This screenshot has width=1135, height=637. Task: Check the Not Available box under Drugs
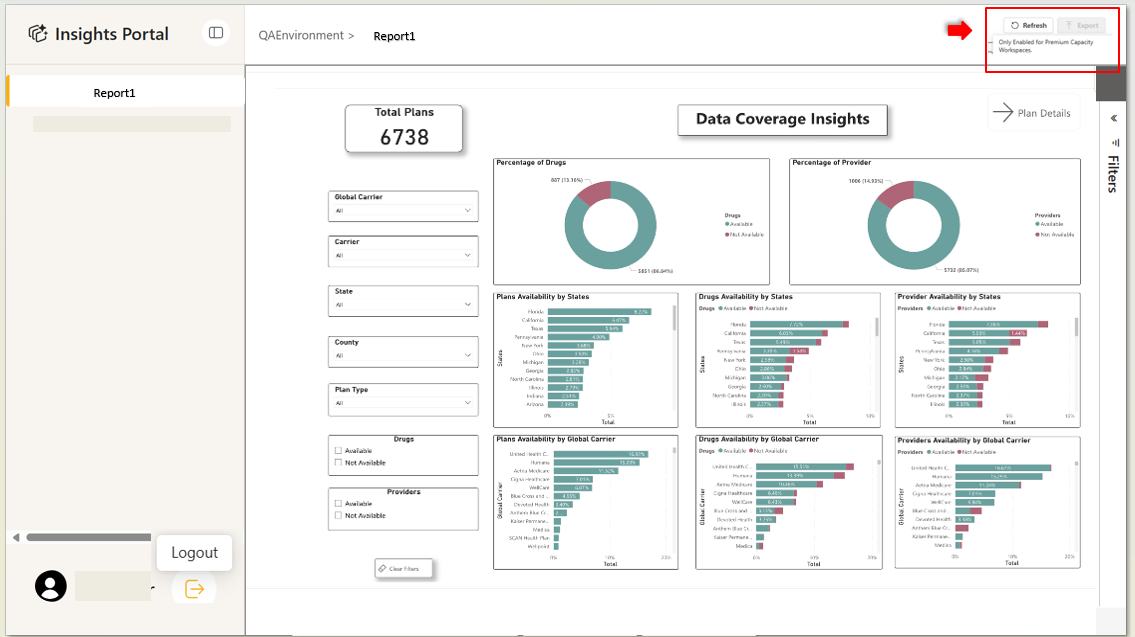pyautogui.click(x=339, y=463)
